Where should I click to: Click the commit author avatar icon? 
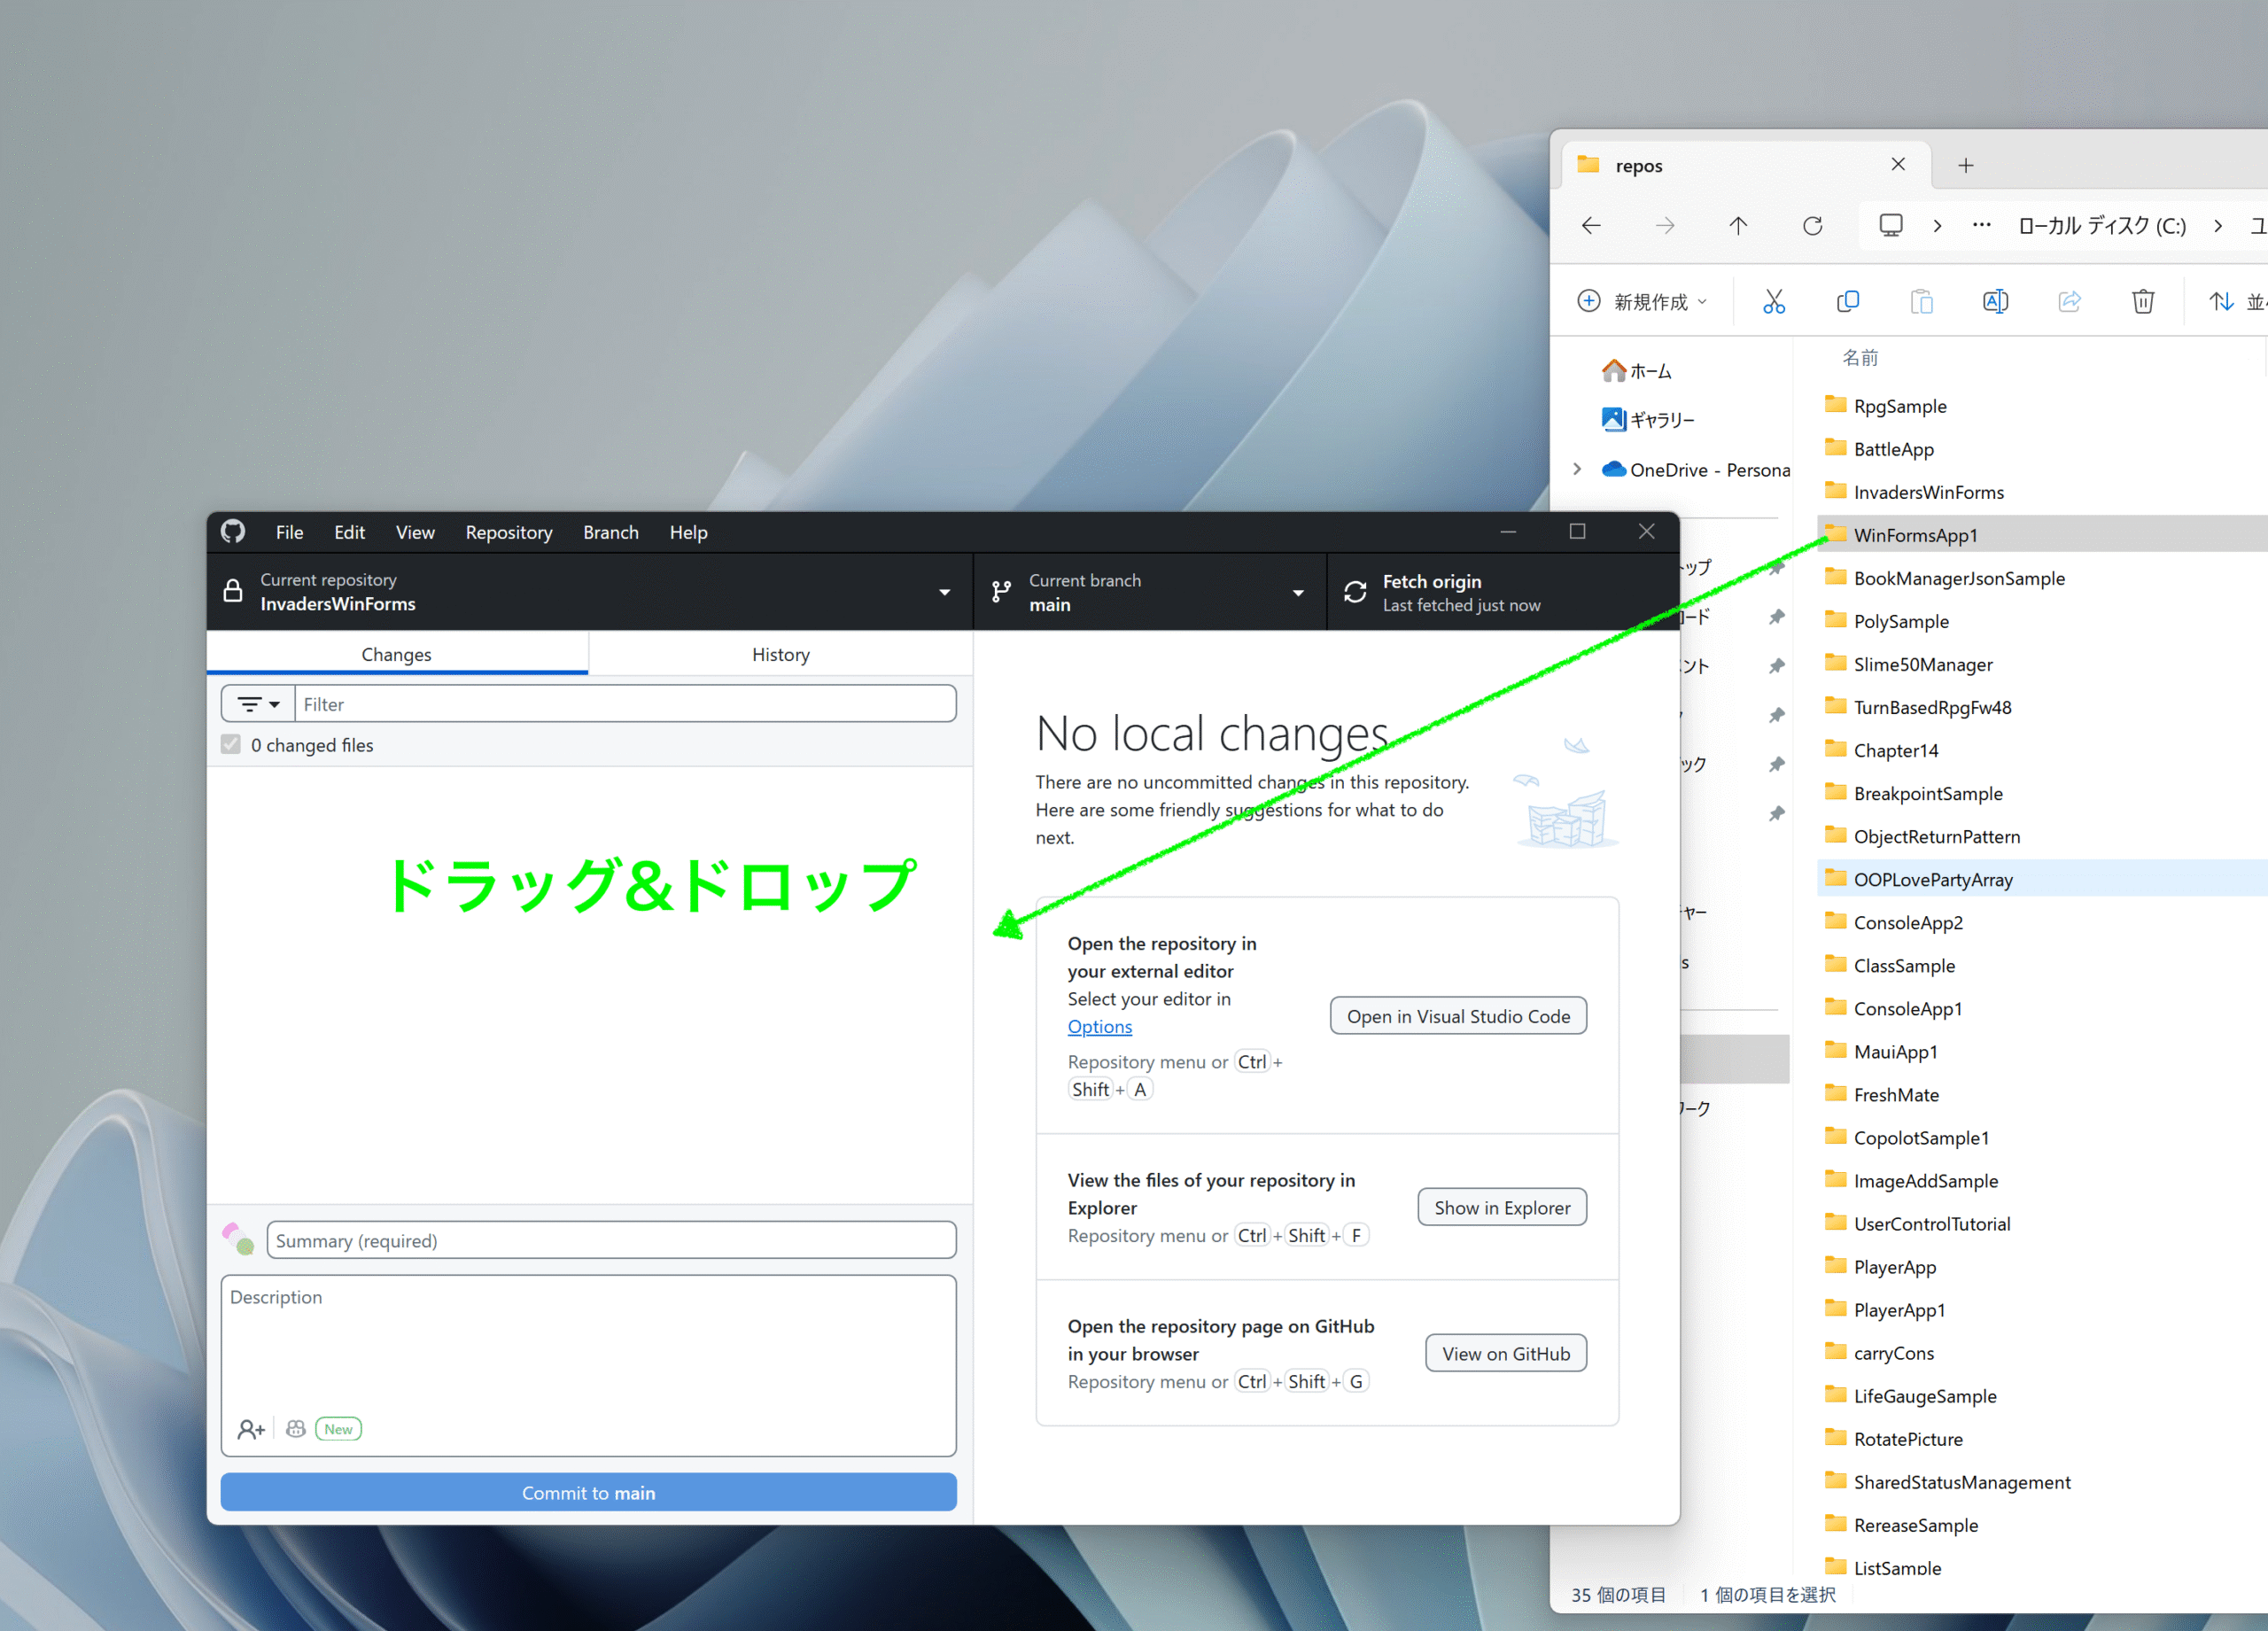[x=238, y=1239]
